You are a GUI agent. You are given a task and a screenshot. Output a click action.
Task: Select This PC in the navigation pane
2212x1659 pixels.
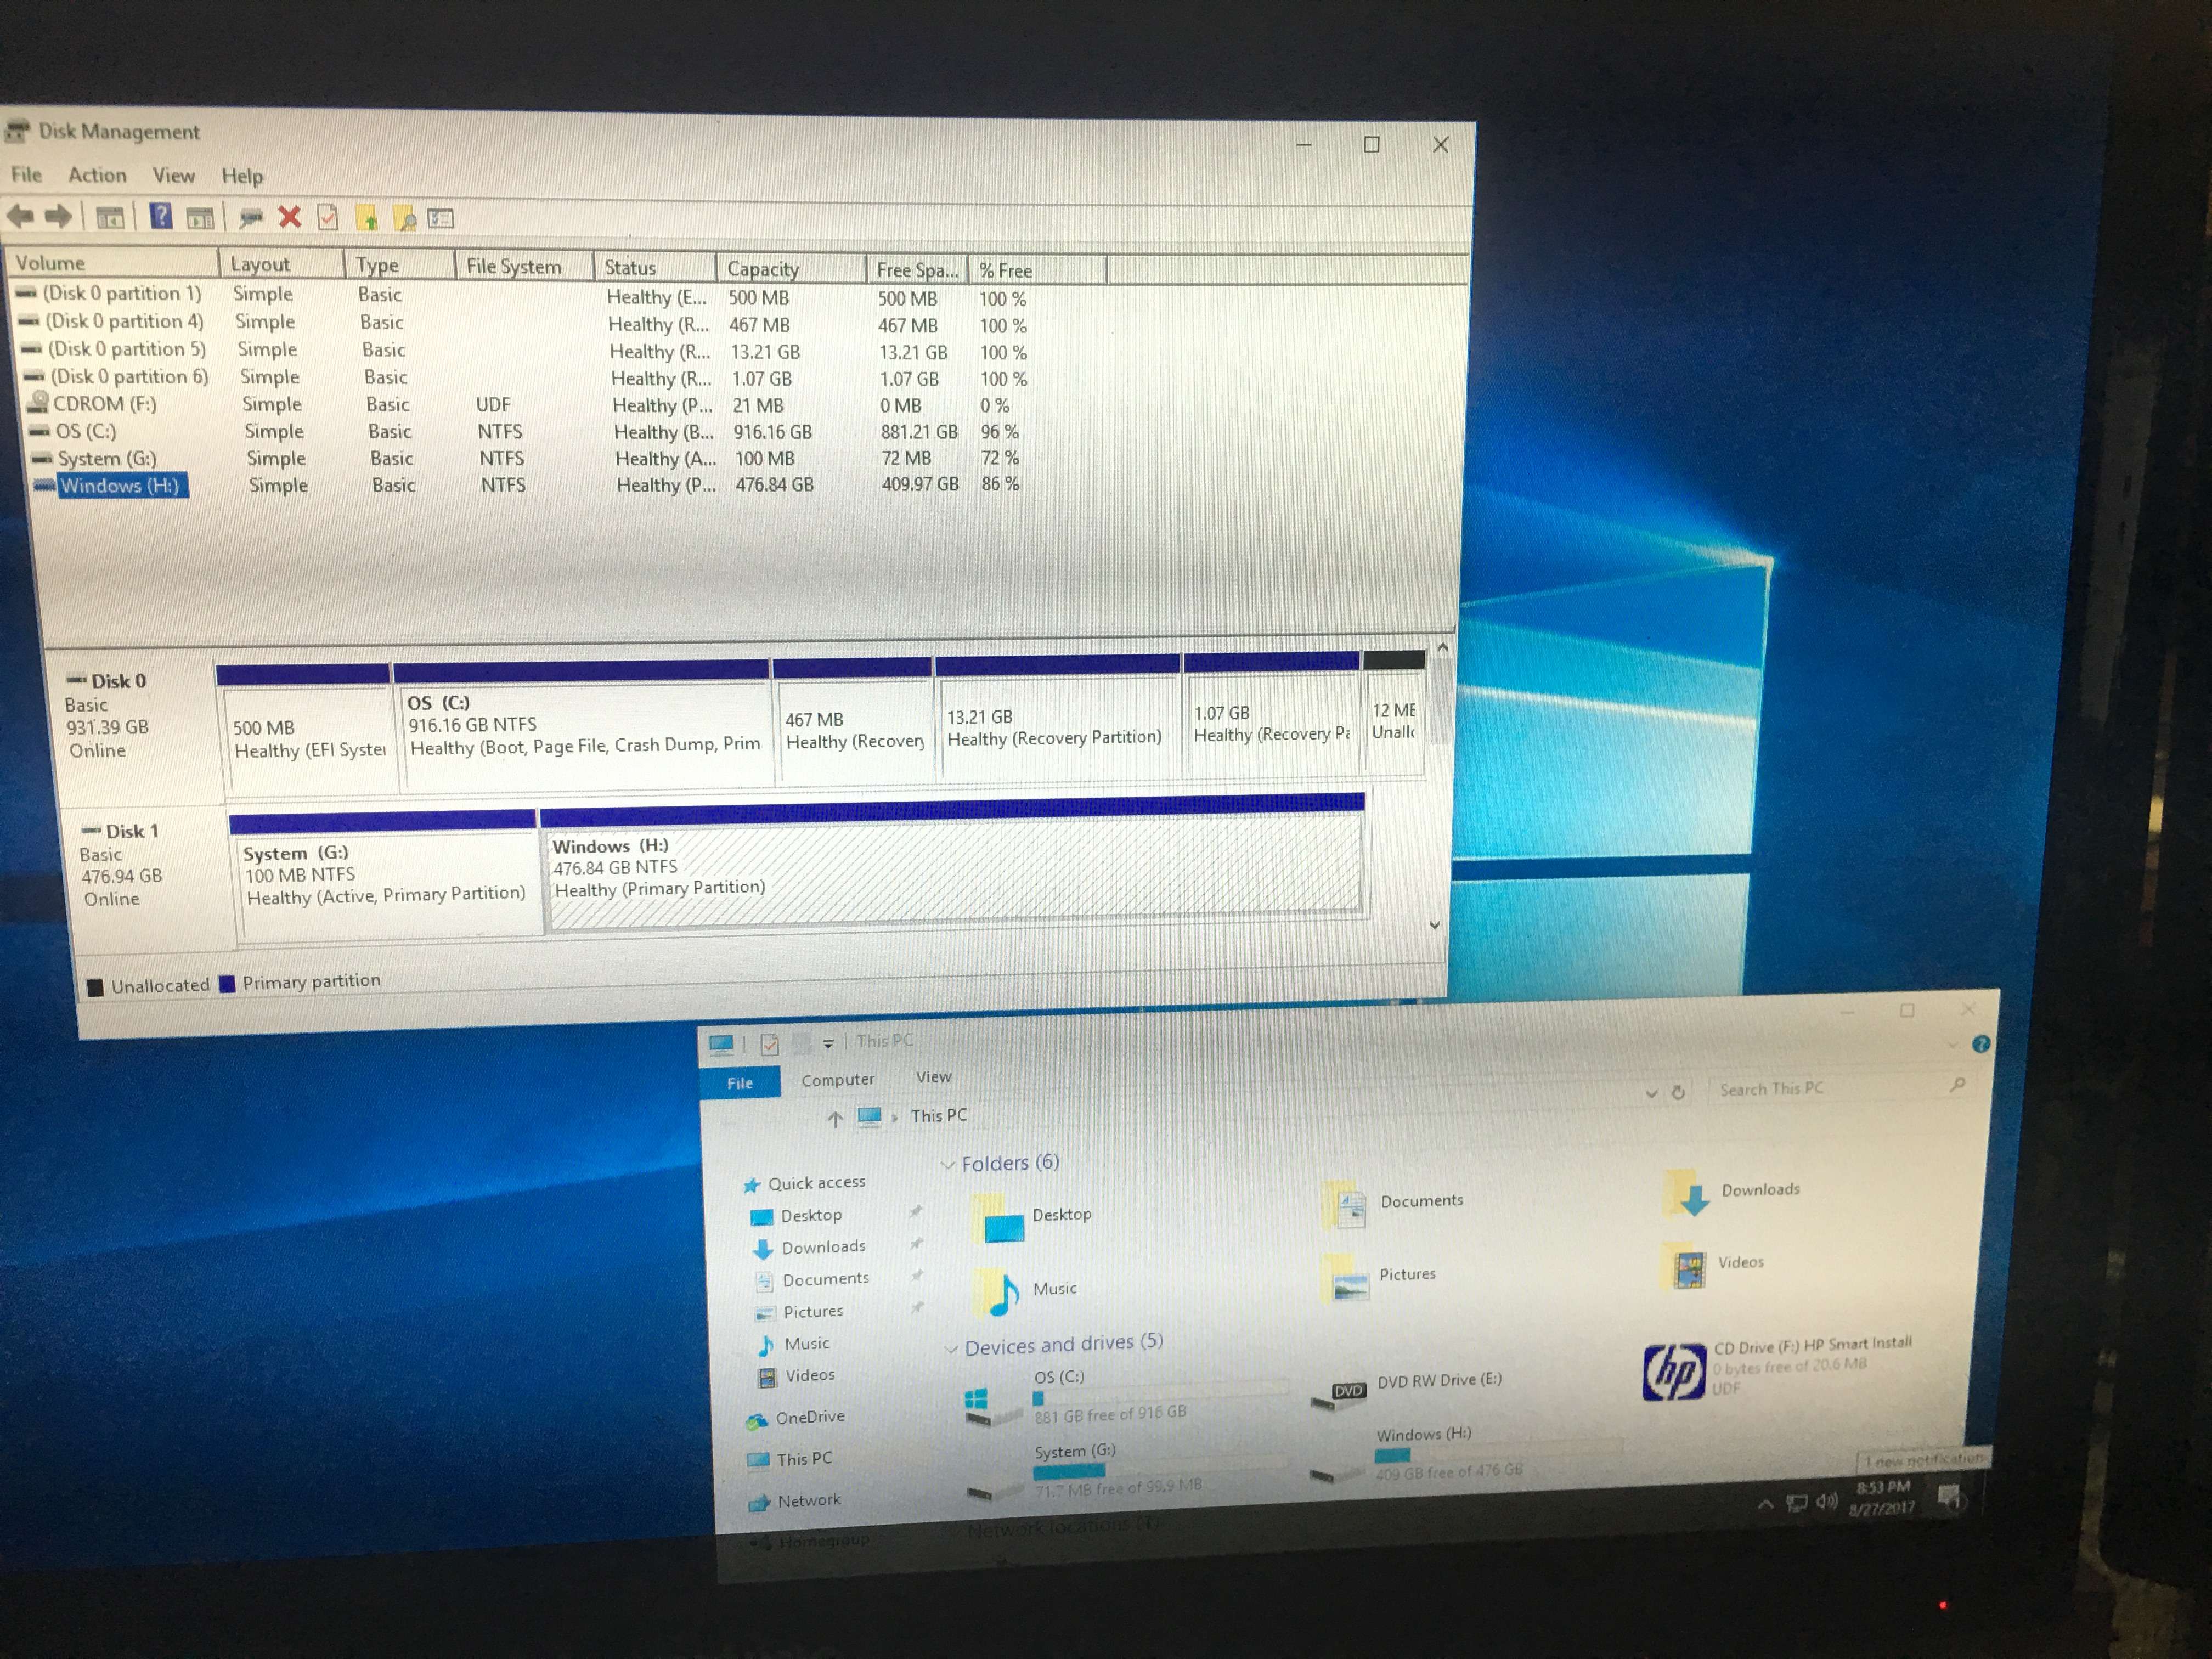pyautogui.click(x=790, y=1460)
